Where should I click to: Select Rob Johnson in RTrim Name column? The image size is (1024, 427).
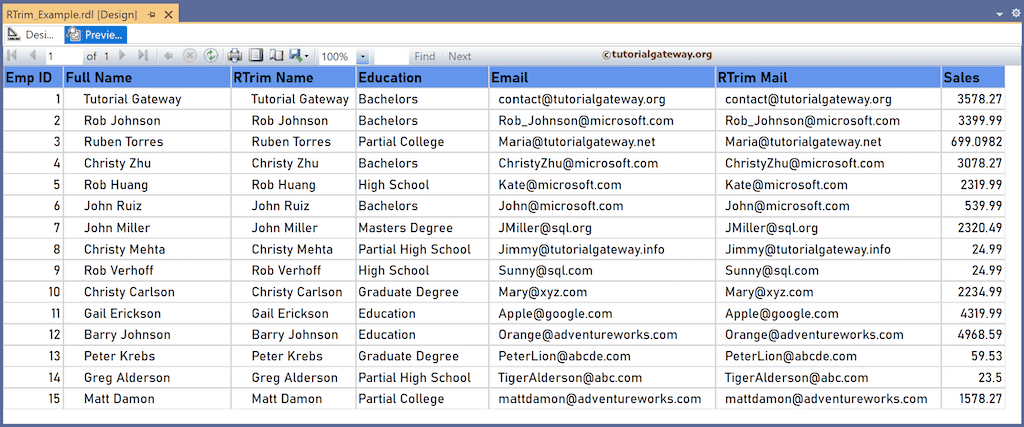pos(290,121)
